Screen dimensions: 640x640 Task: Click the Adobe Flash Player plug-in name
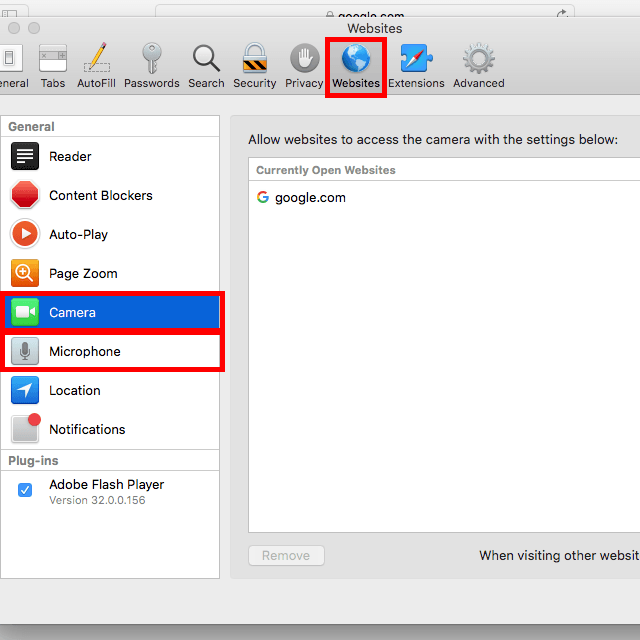point(107,484)
